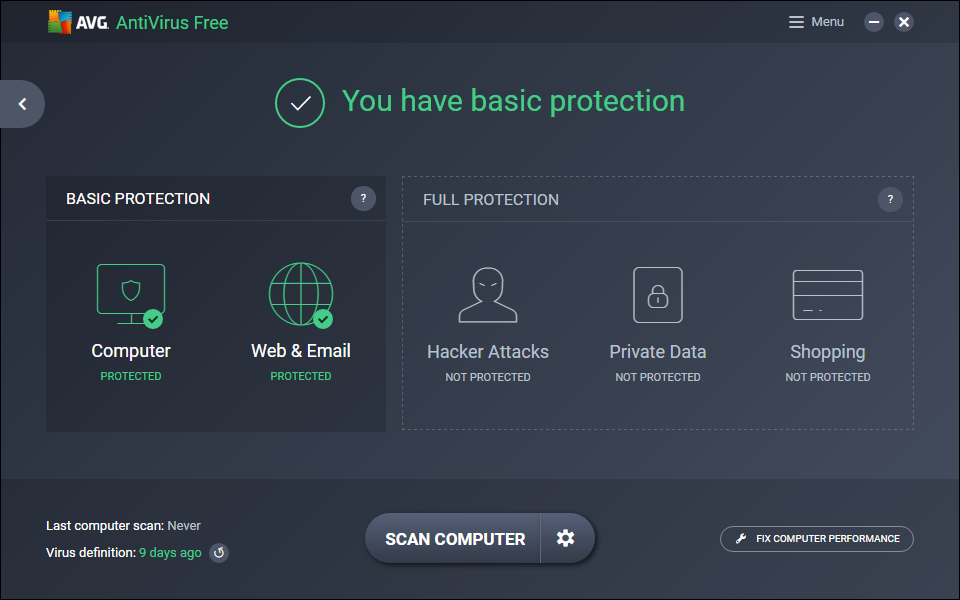Screen dimensions: 960x600
Task: Select the Shopping protection icon
Action: click(827, 293)
